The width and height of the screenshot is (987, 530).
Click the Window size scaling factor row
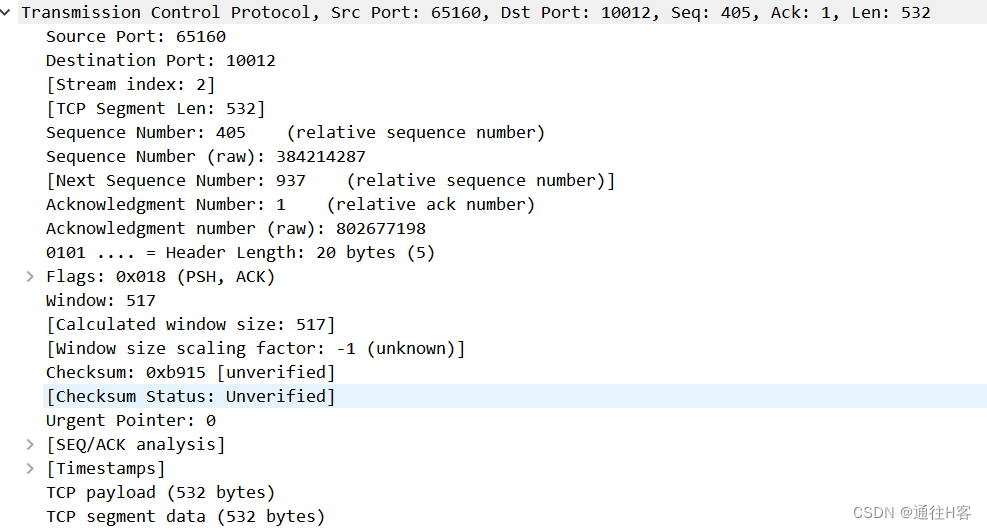[255, 349]
